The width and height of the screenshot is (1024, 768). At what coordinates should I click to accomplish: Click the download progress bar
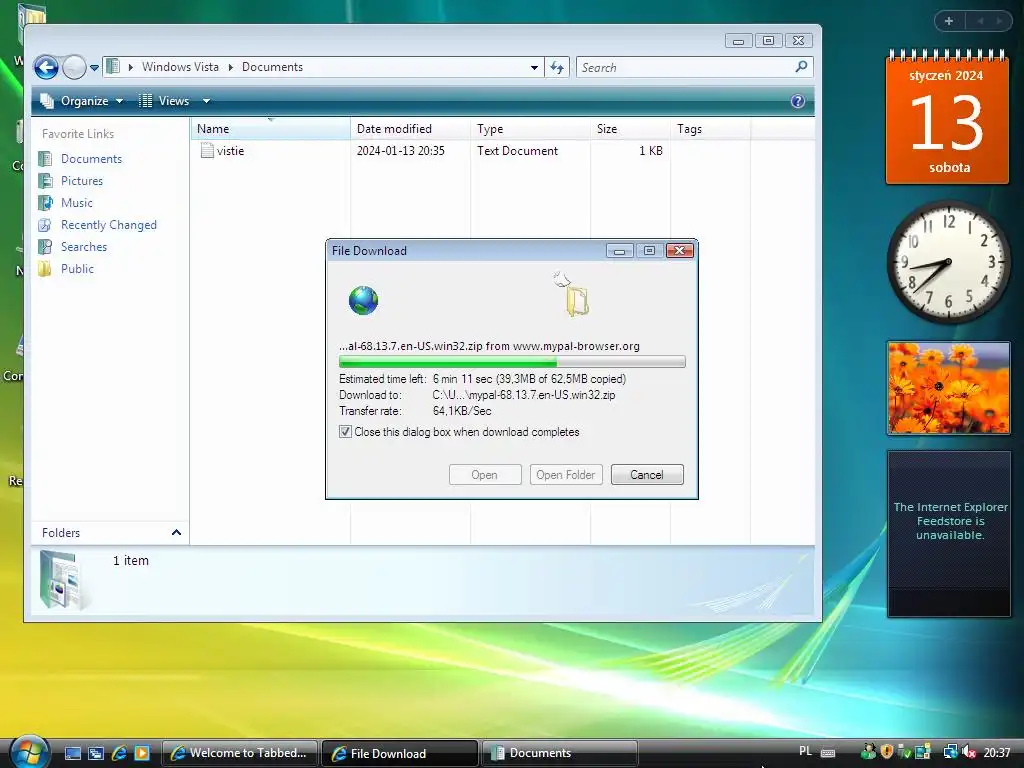pos(512,362)
